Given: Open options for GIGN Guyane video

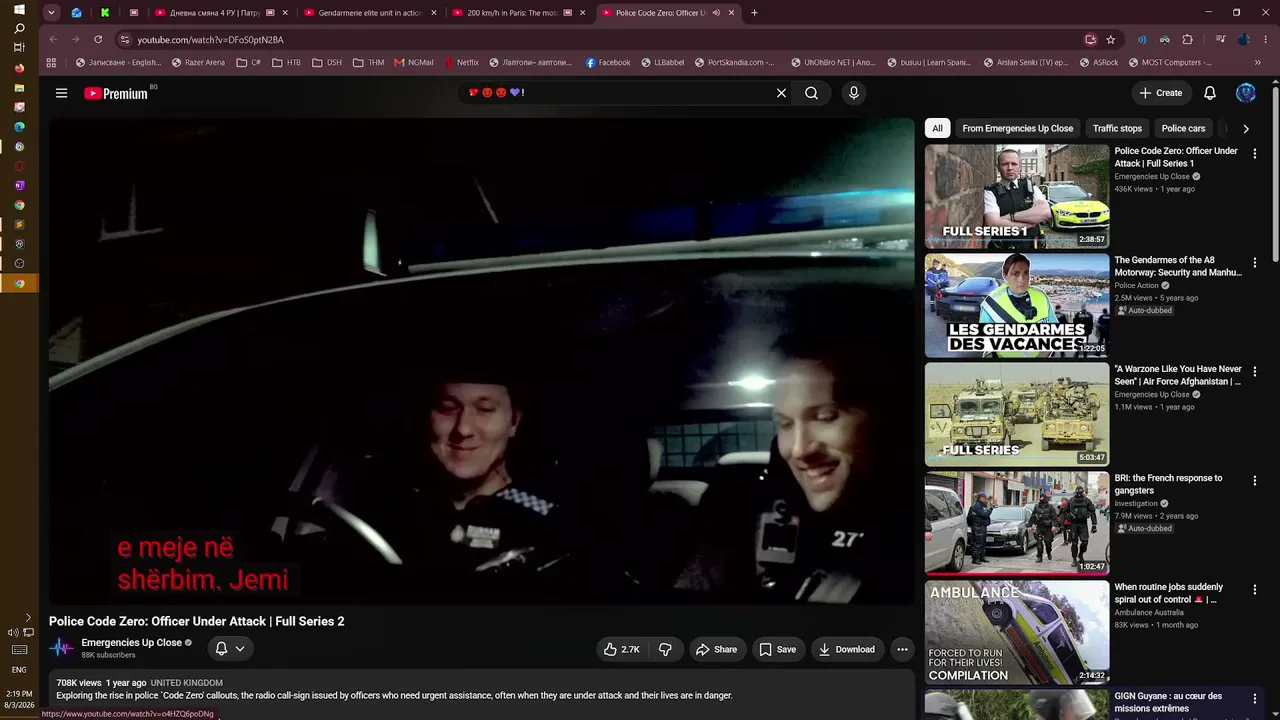Looking at the screenshot, I should click(x=1255, y=699).
